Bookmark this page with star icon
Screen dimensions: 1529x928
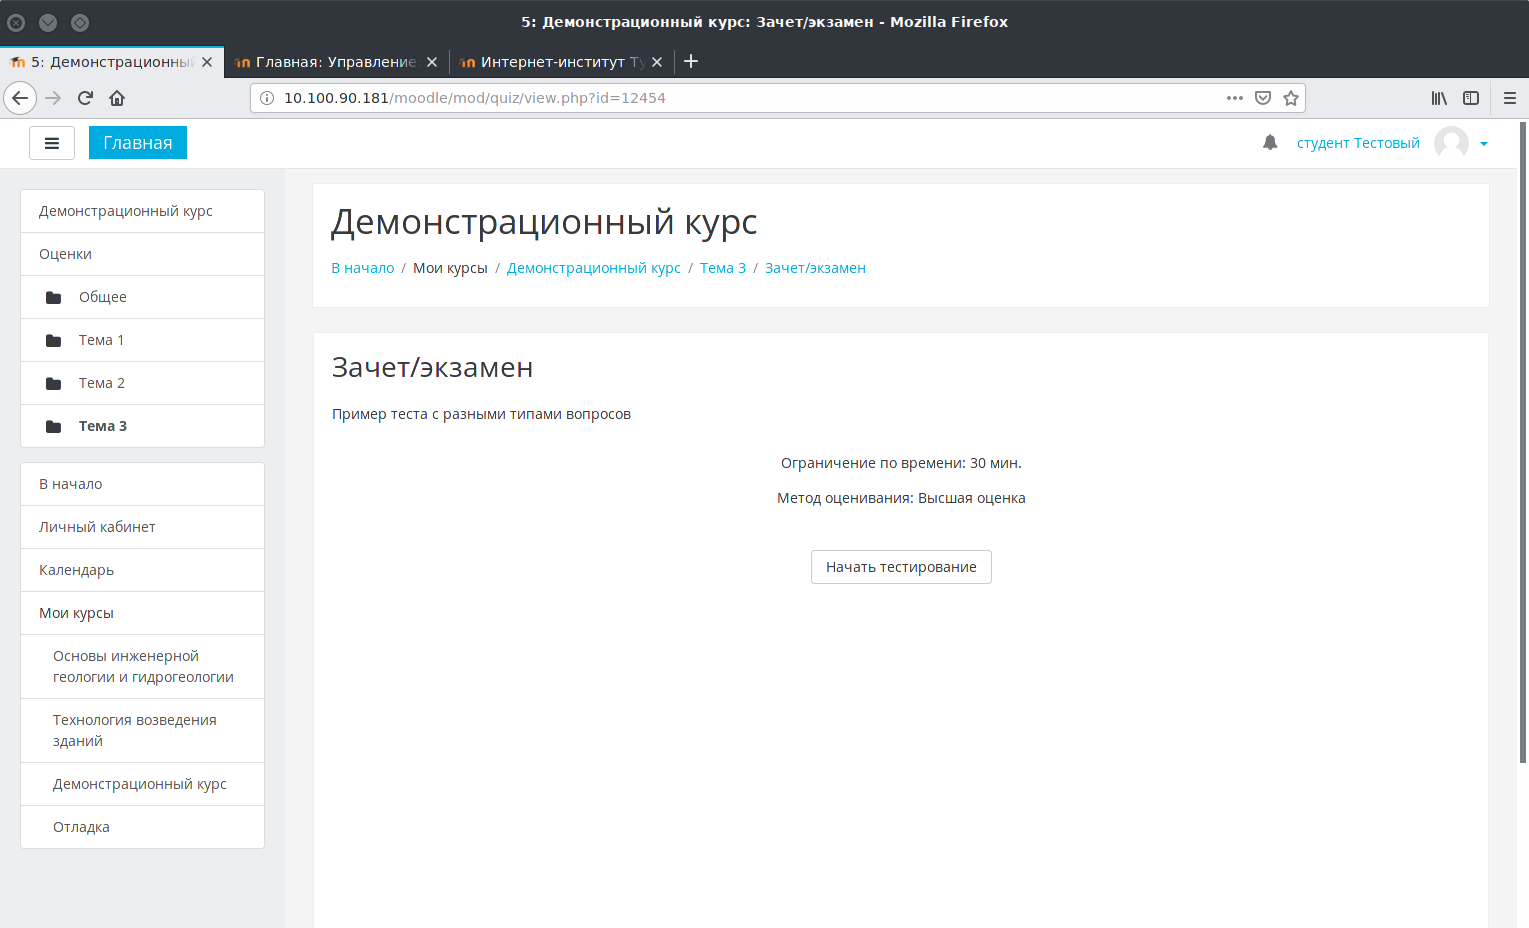(x=1291, y=98)
